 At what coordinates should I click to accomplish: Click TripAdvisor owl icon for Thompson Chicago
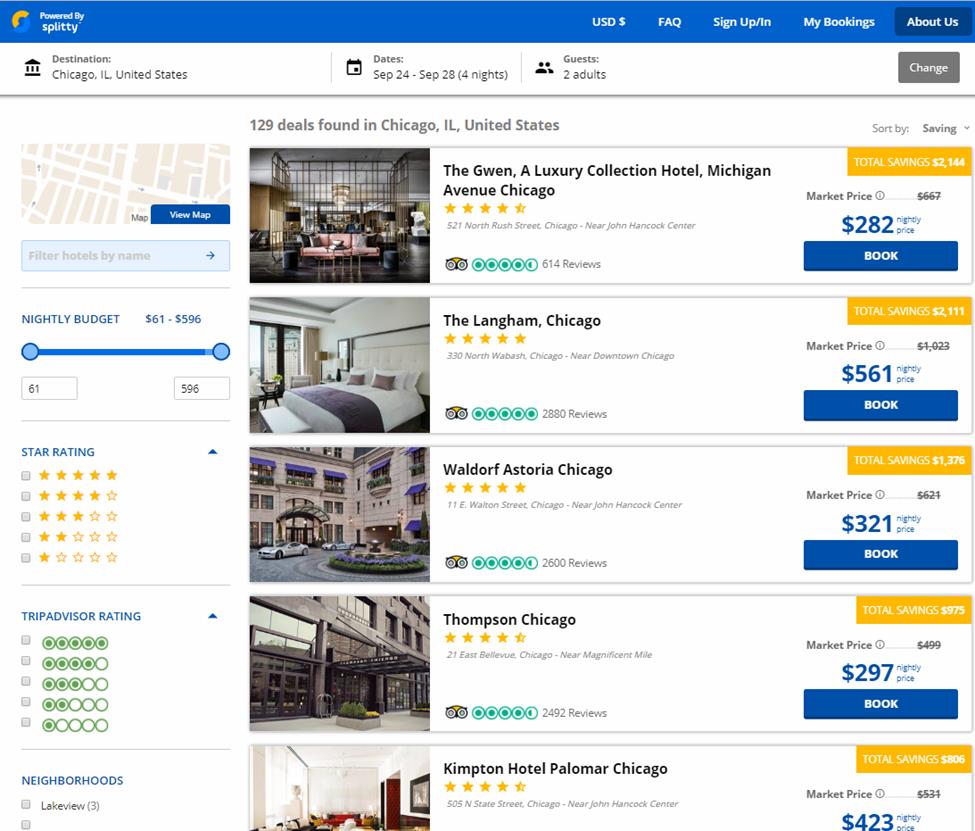tap(456, 712)
